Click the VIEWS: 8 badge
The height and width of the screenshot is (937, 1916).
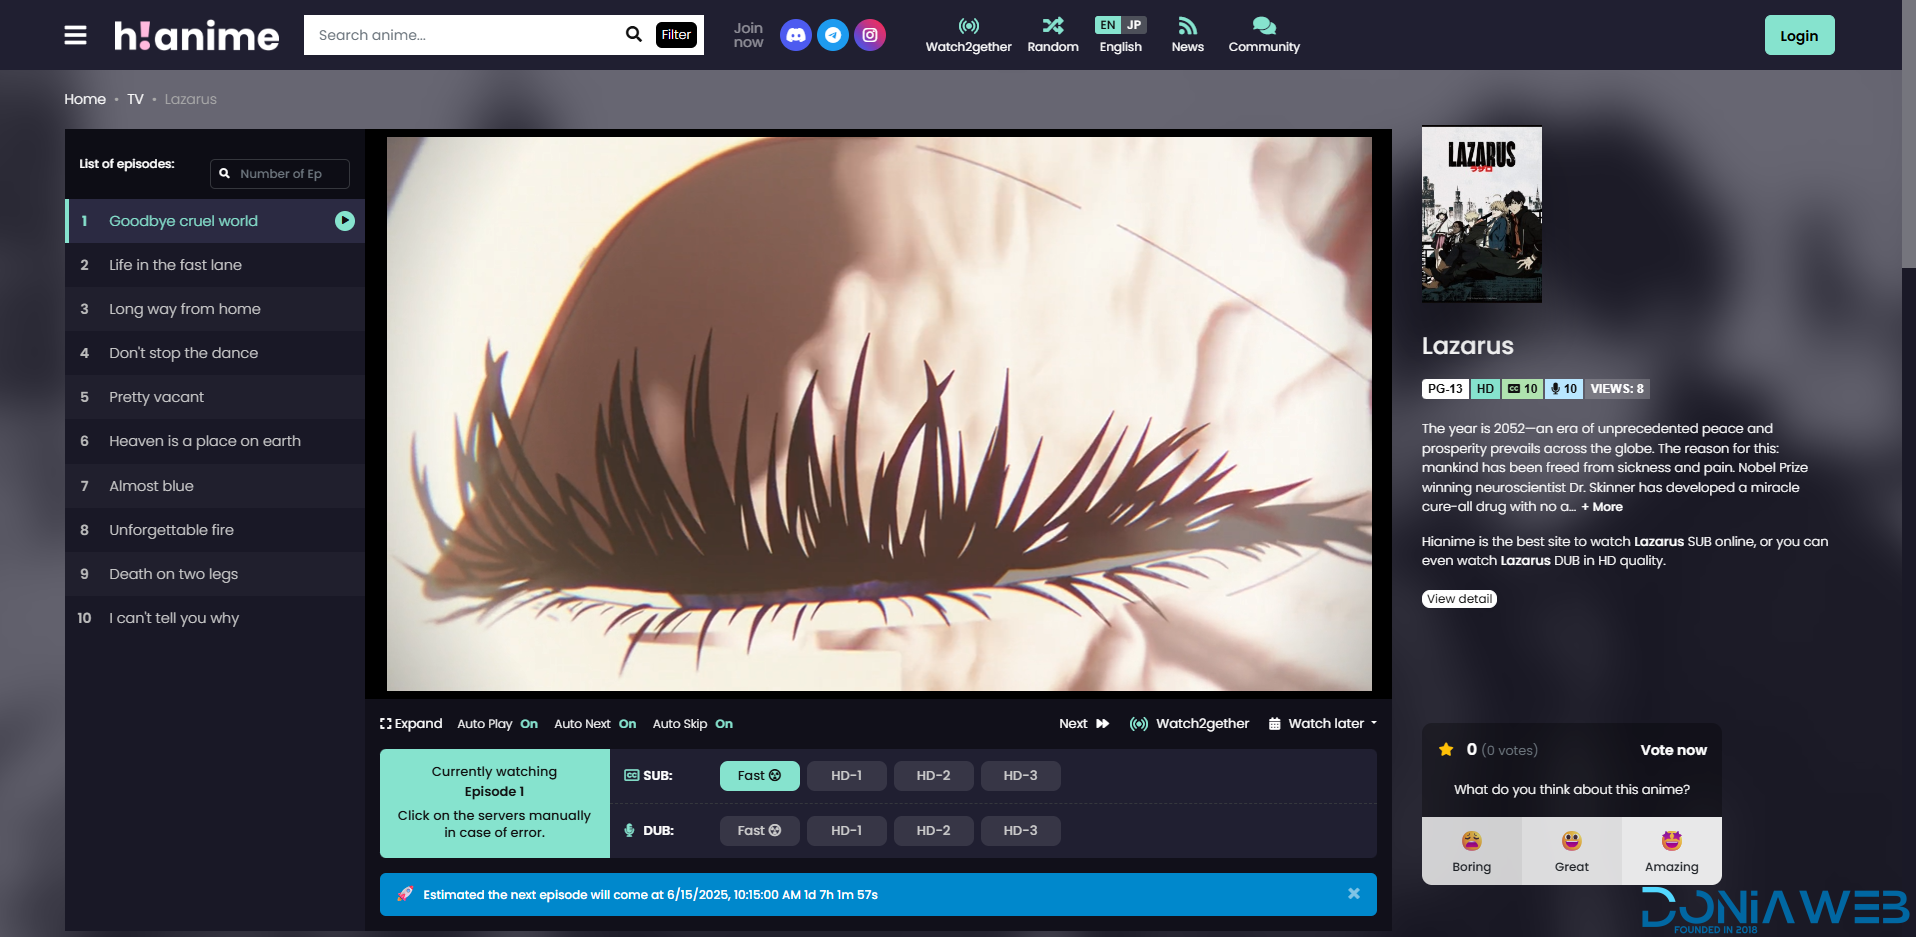click(x=1617, y=389)
